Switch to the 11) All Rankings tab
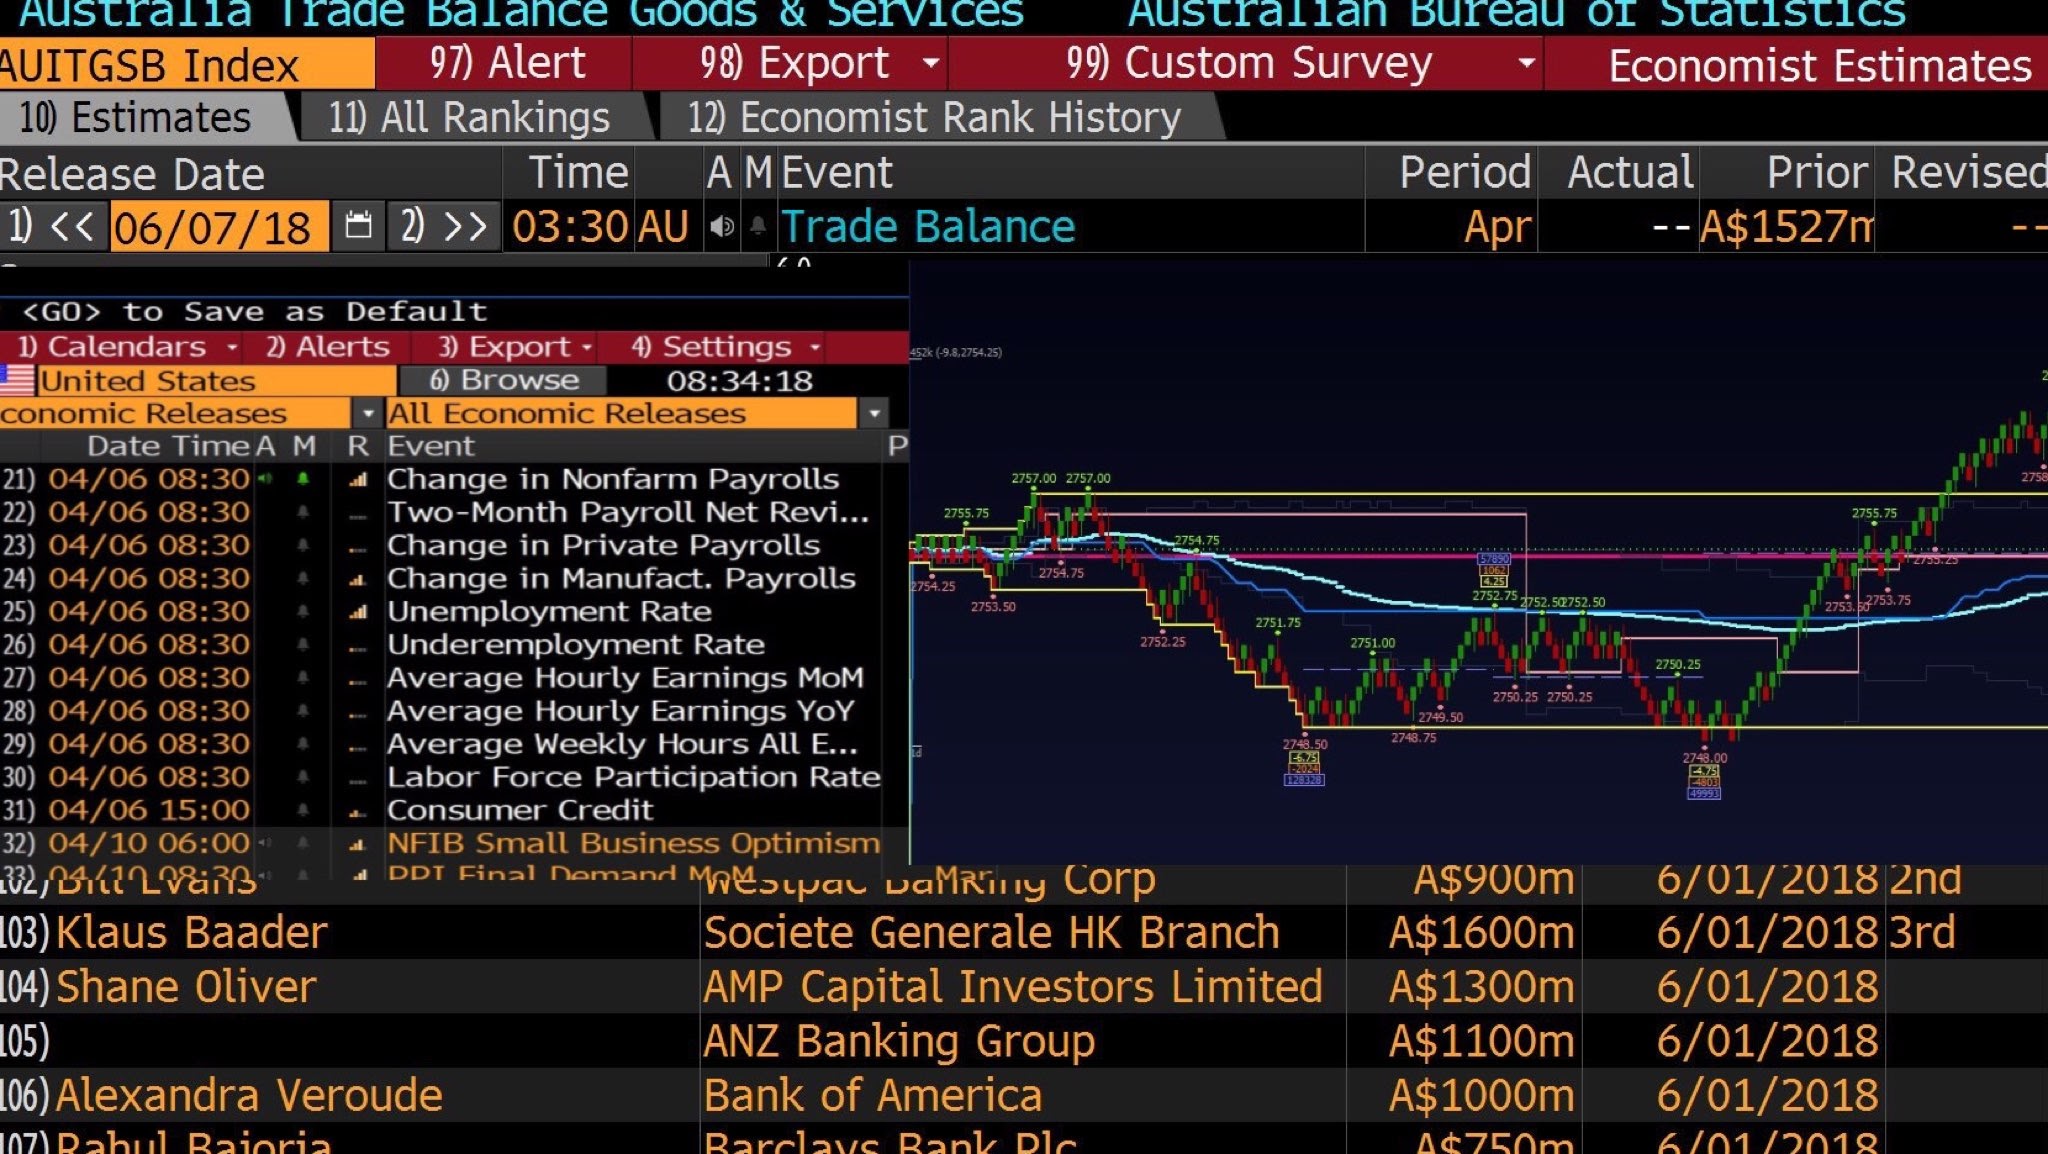2048x1154 pixels. [469, 118]
